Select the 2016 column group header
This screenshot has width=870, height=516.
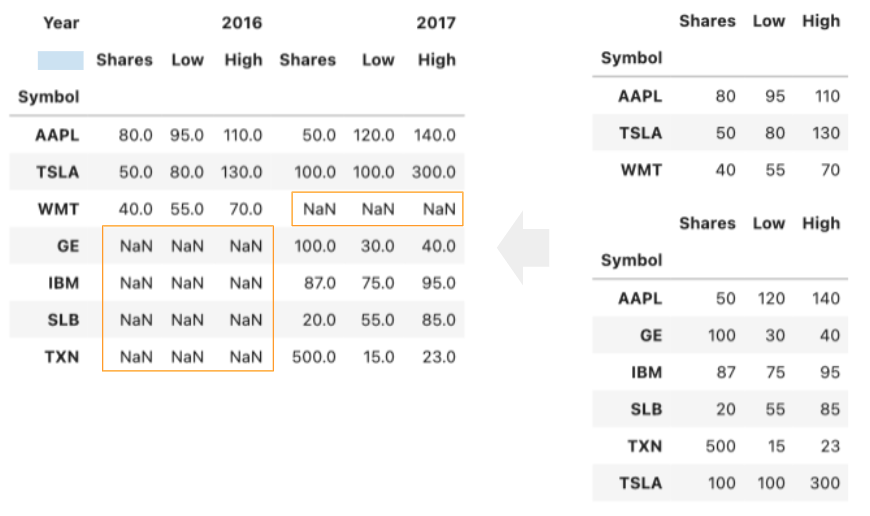coord(242,22)
